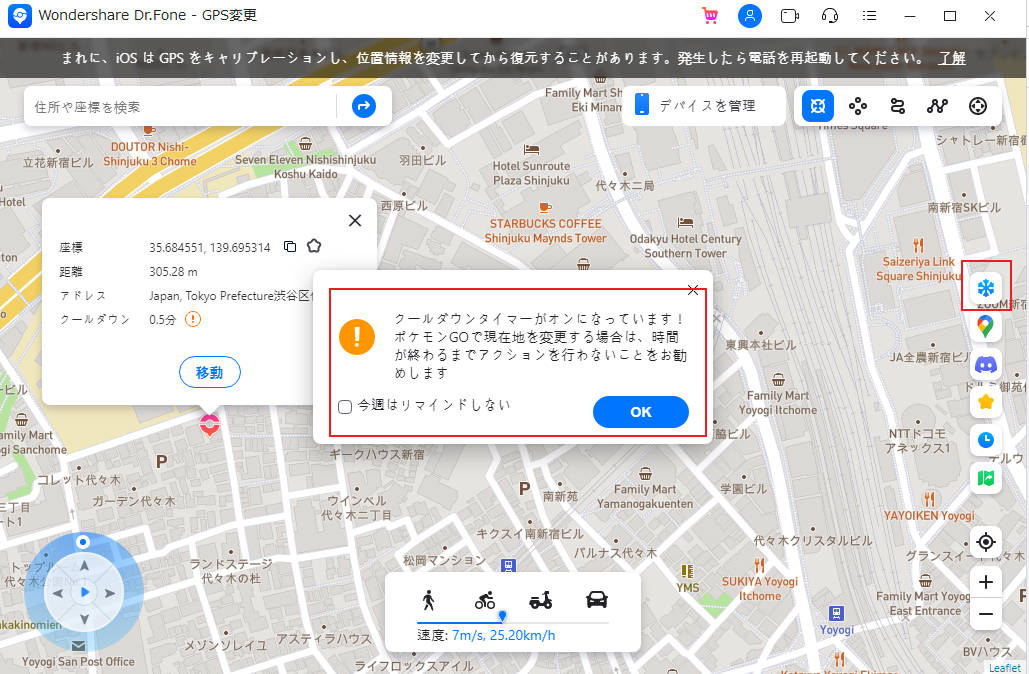Open the history clock icon

point(986,440)
